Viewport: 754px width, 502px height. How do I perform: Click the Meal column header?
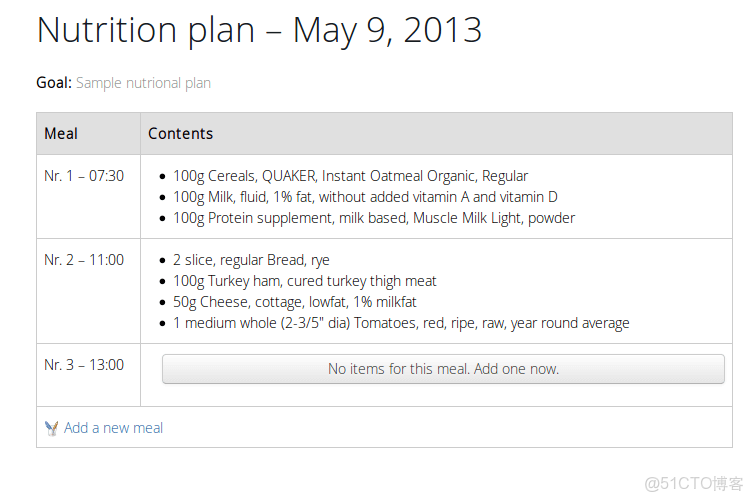[61, 134]
